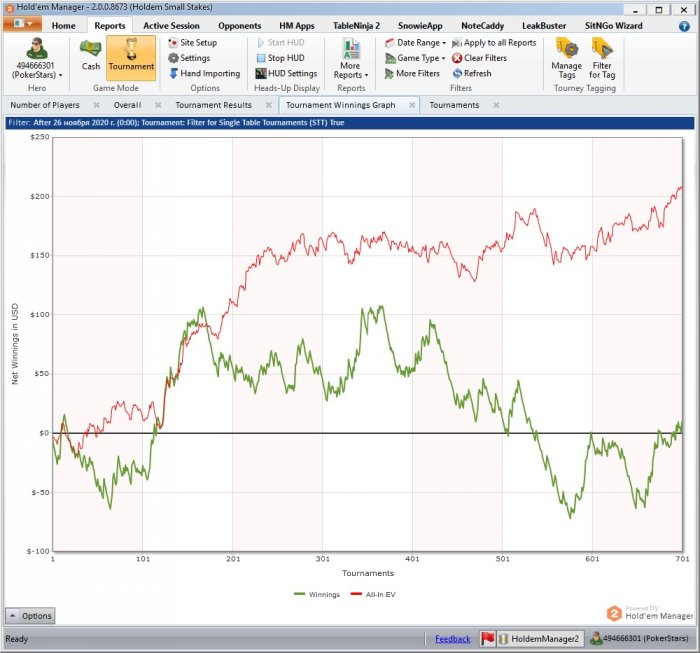Click Clear Filters icon
Image resolution: width=700 pixels, height=653 pixels.
click(457, 58)
